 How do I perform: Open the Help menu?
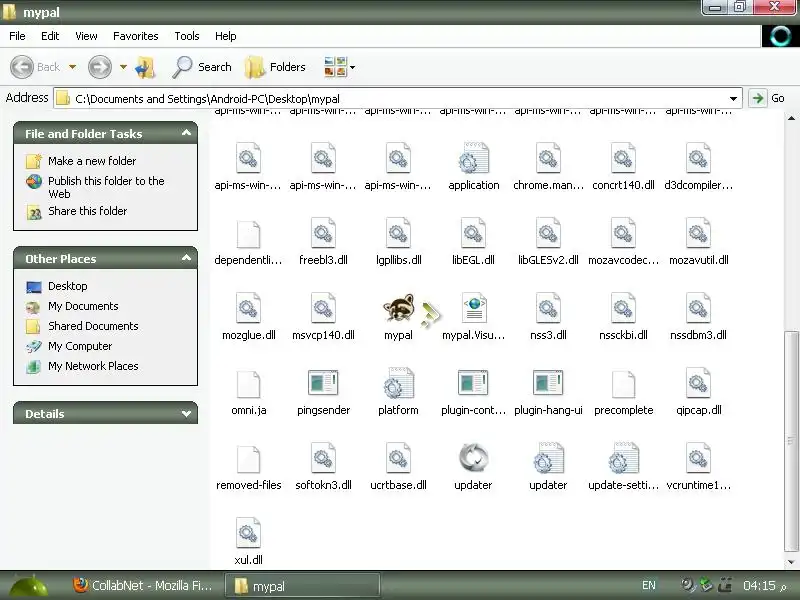click(226, 36)
